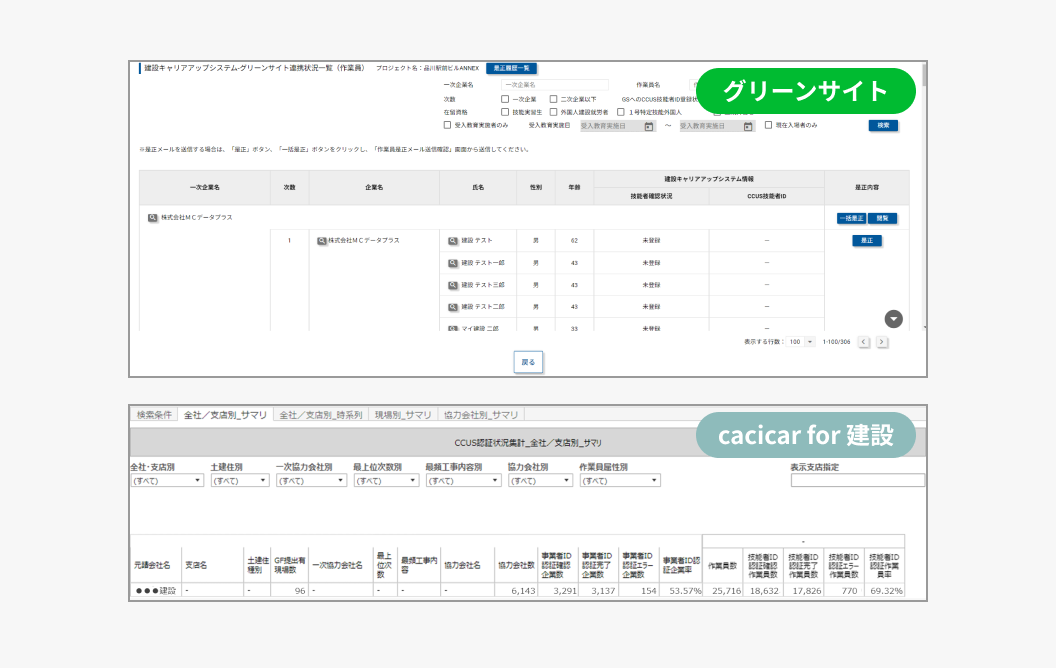Viewport: 1056px width, 668px height.
Task: Check the 外国人建設就労者 checkbox
Action: coord(553,112)
